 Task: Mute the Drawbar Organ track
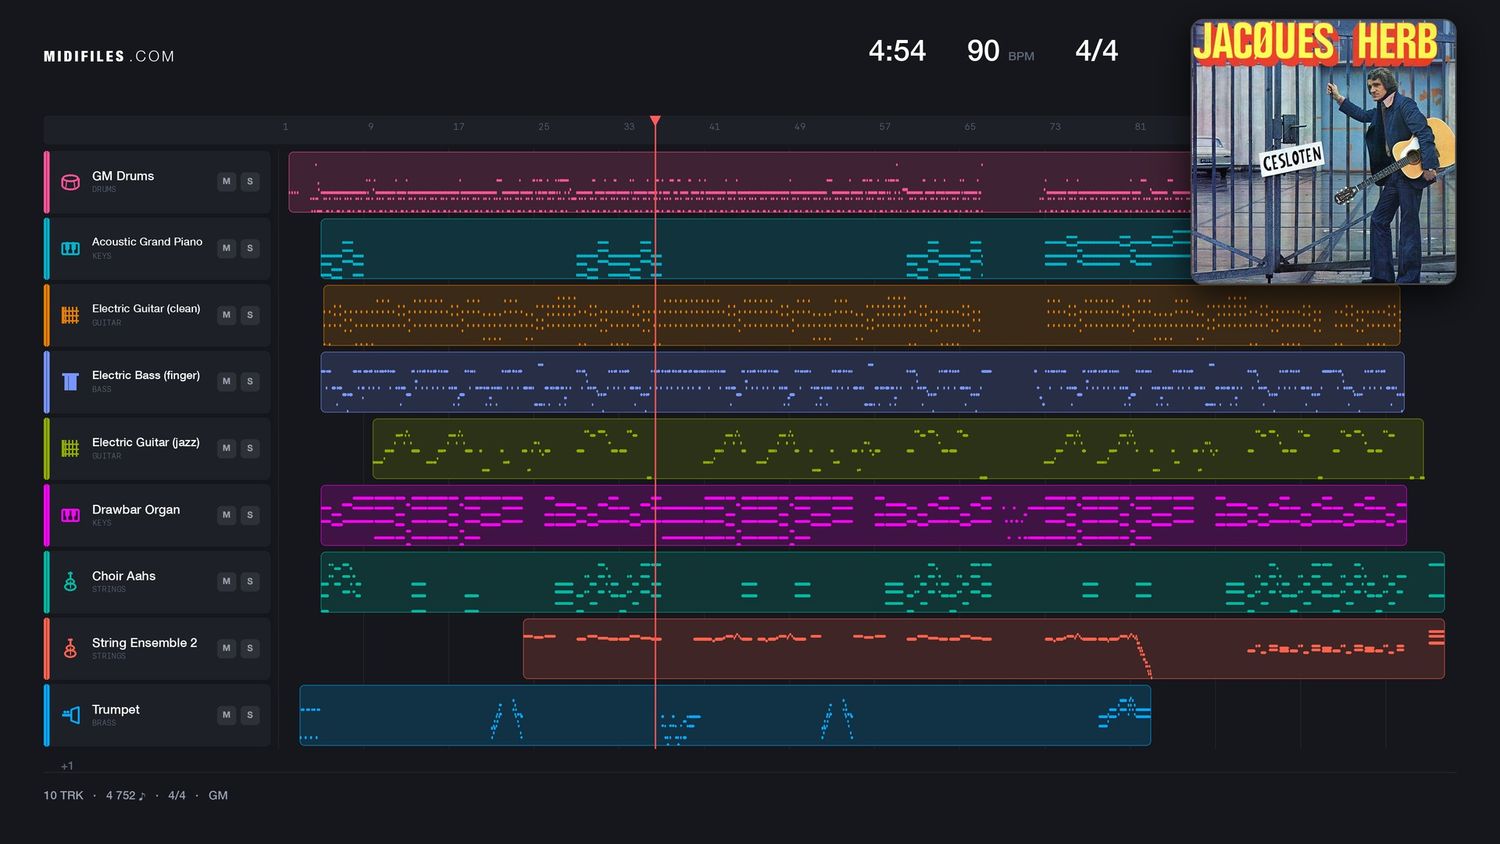(227, 515)
